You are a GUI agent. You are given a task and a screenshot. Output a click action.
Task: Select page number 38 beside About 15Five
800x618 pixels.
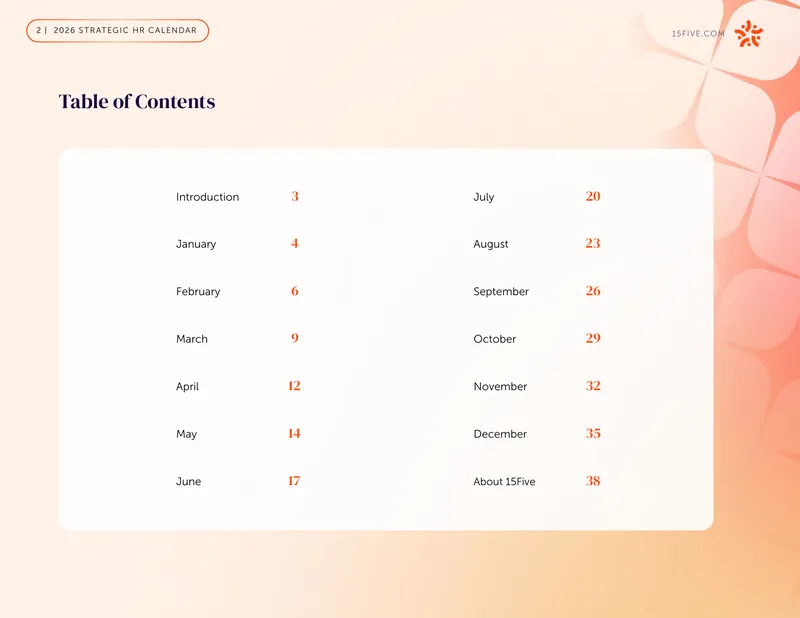593,481
